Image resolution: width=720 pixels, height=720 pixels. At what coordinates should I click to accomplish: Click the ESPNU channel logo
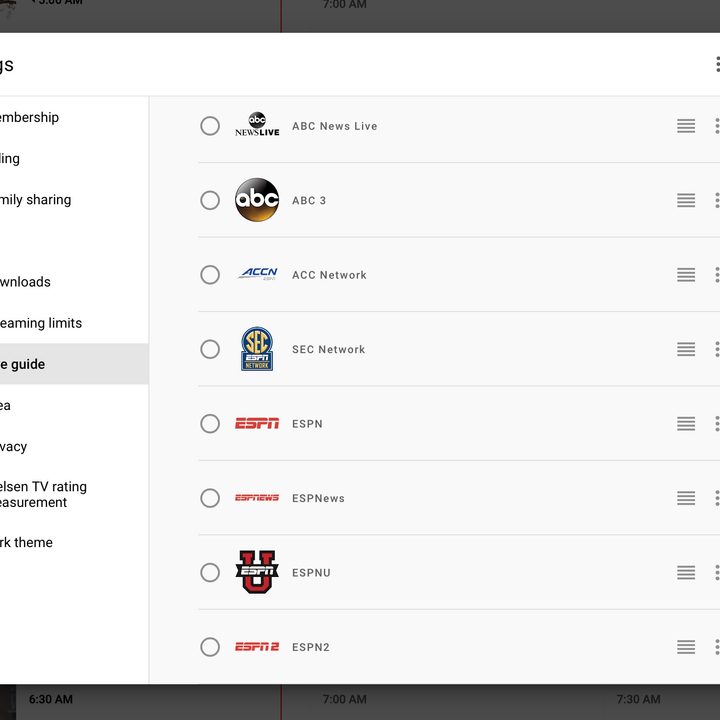[x=257, y=572]
